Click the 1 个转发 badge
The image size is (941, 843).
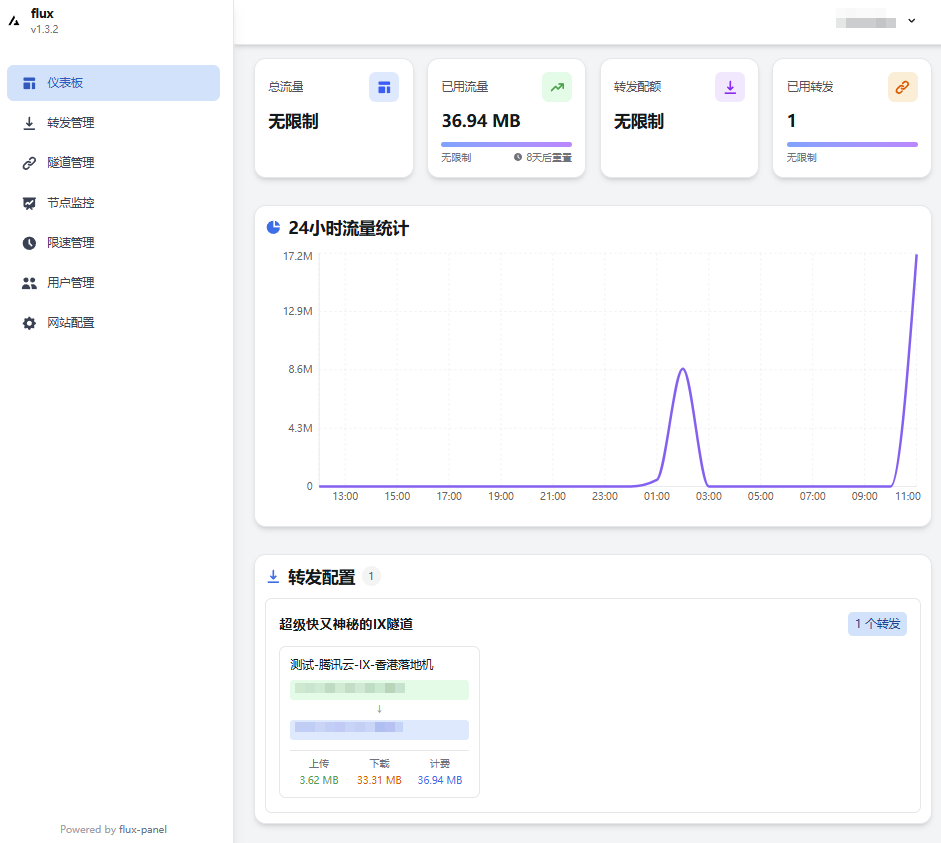coord(877,624)
